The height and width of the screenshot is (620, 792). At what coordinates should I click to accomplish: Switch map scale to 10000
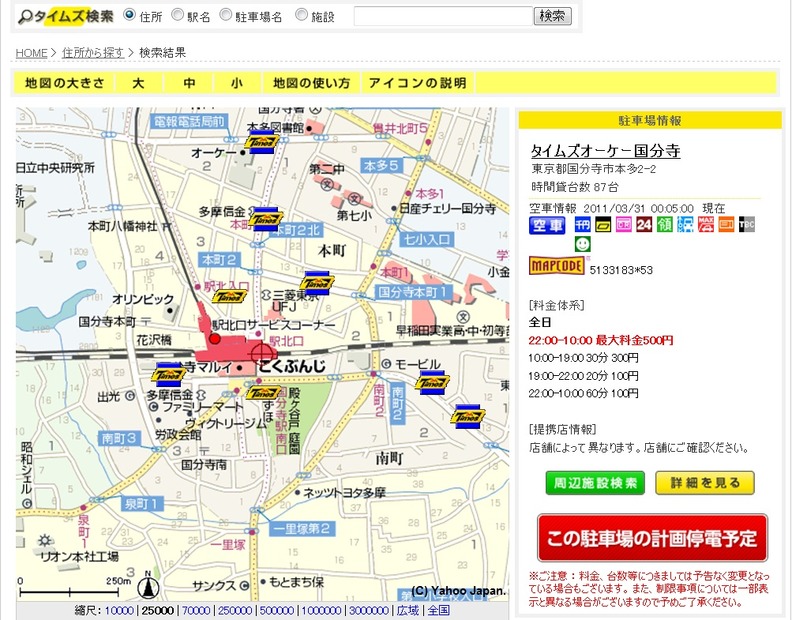point(119,610)
